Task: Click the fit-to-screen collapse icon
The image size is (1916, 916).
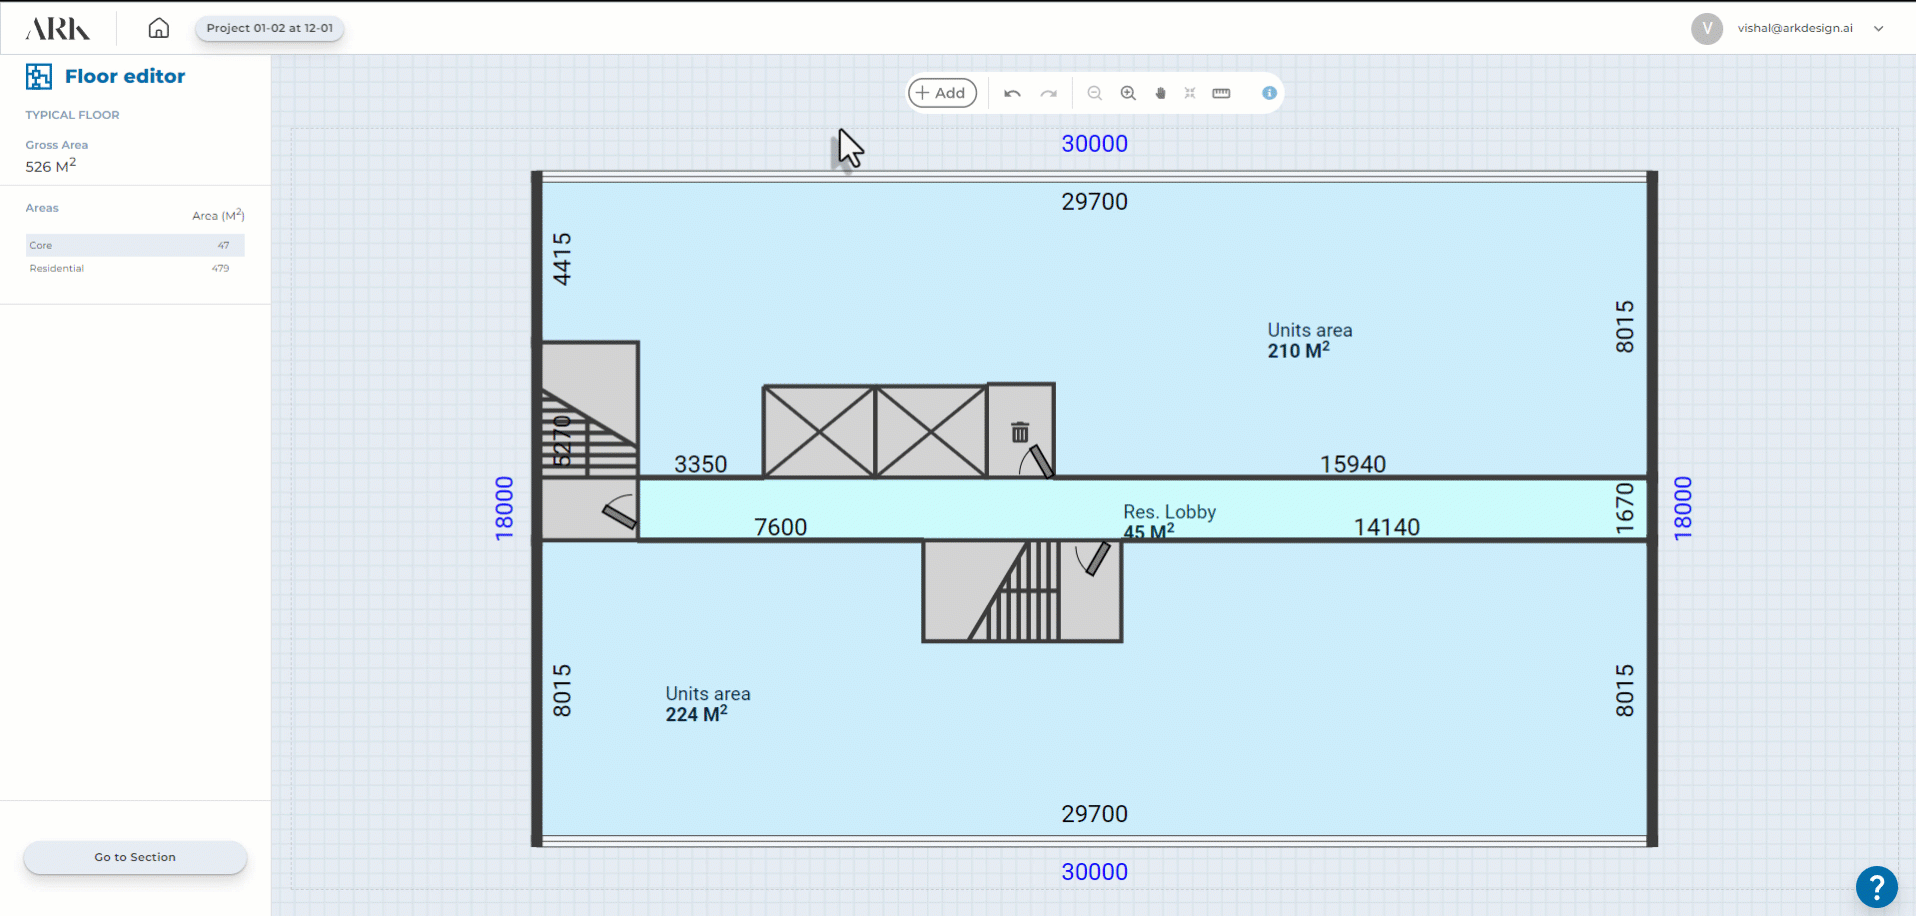Action: coord(1190,93)
